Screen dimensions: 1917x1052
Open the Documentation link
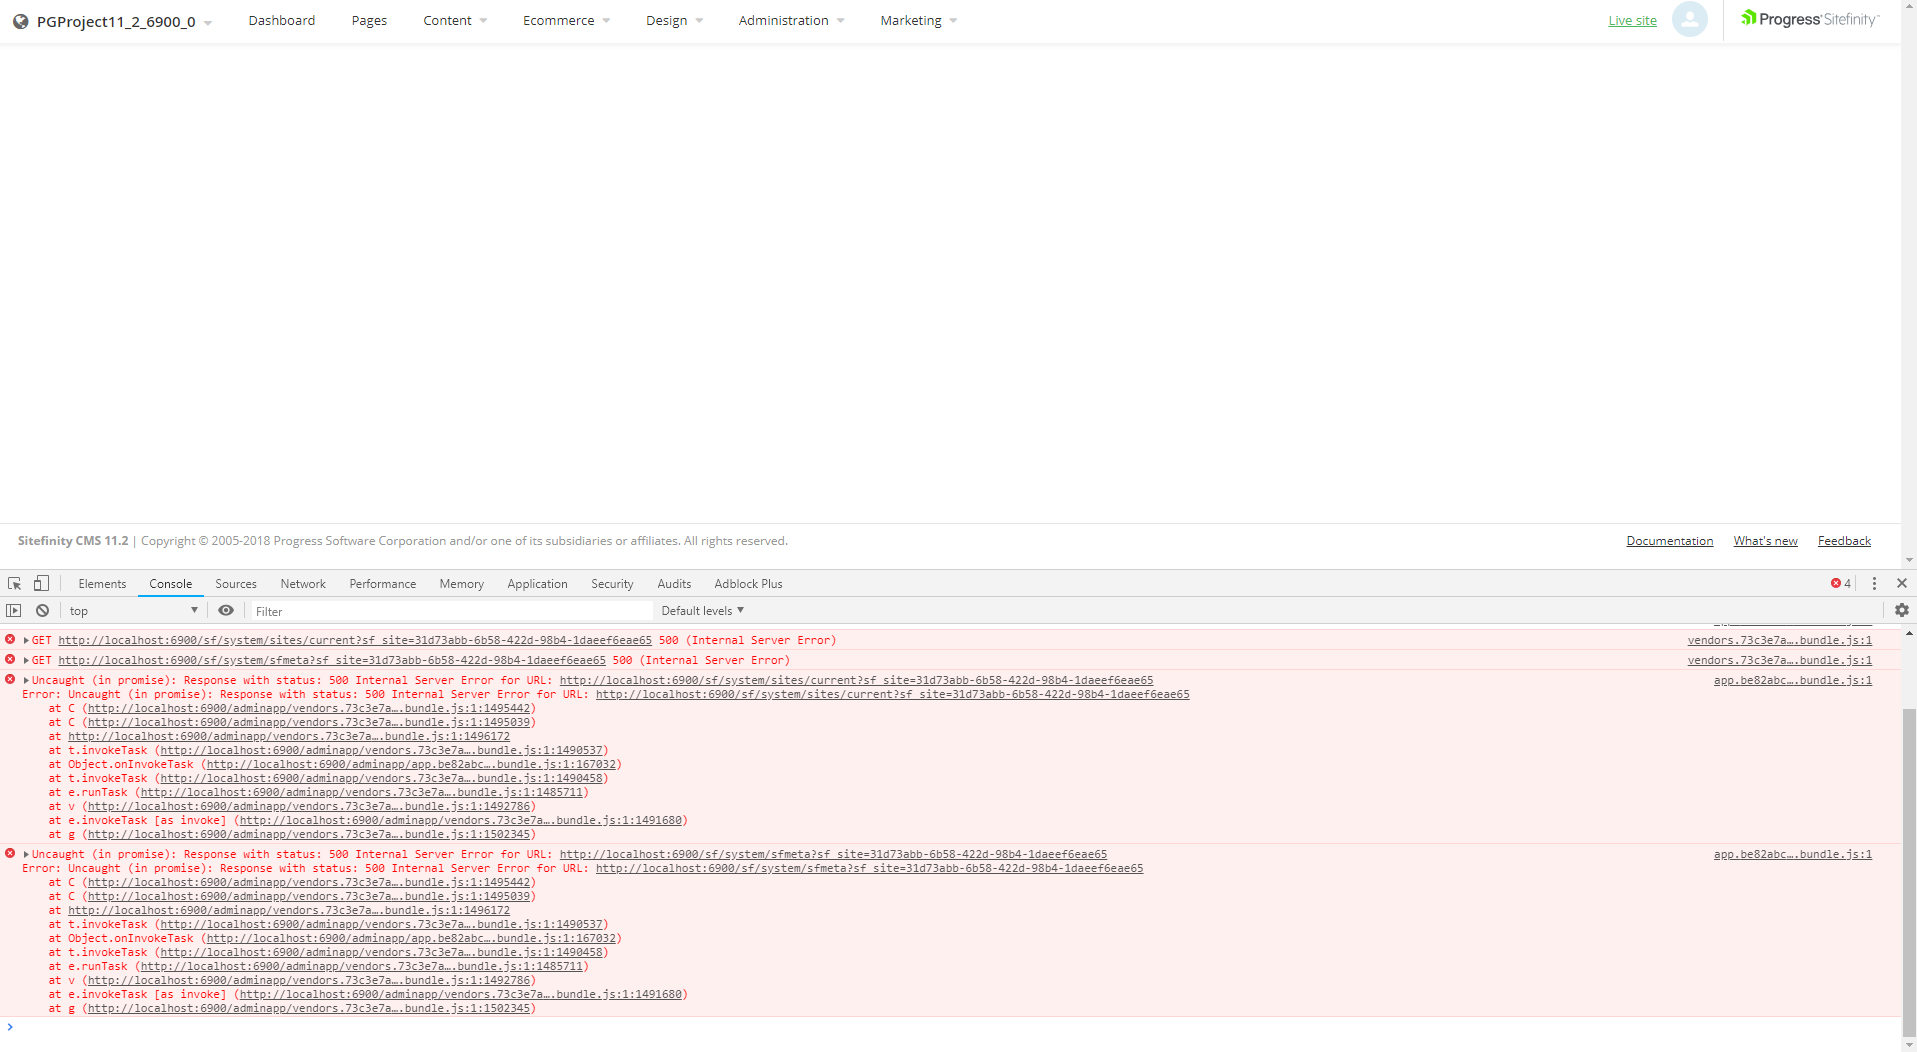click(x=1669, y=540)
